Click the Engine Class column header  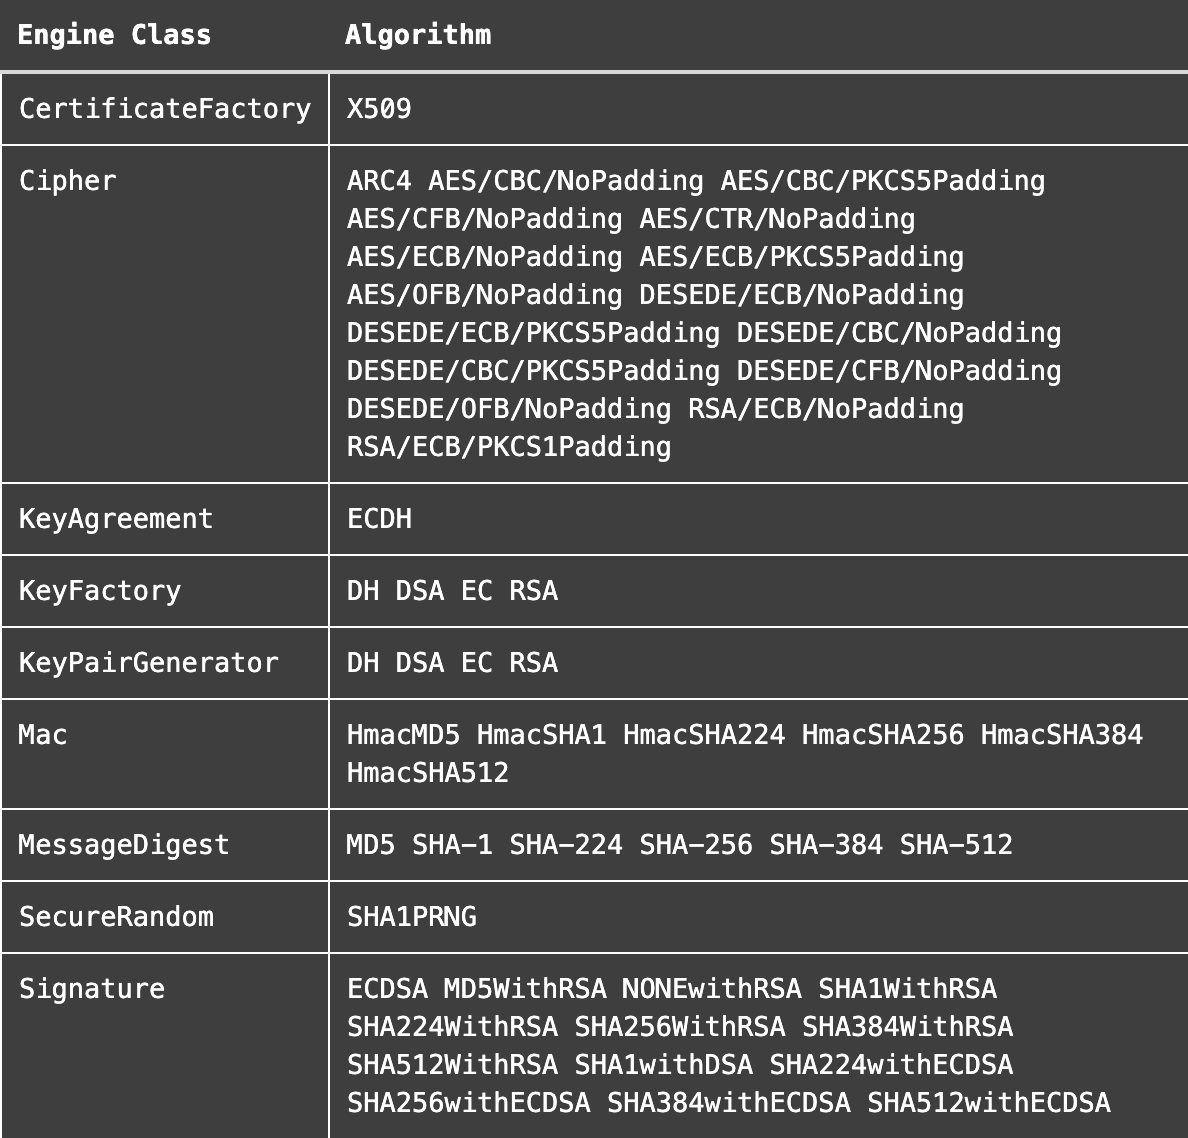click(114, 35)
